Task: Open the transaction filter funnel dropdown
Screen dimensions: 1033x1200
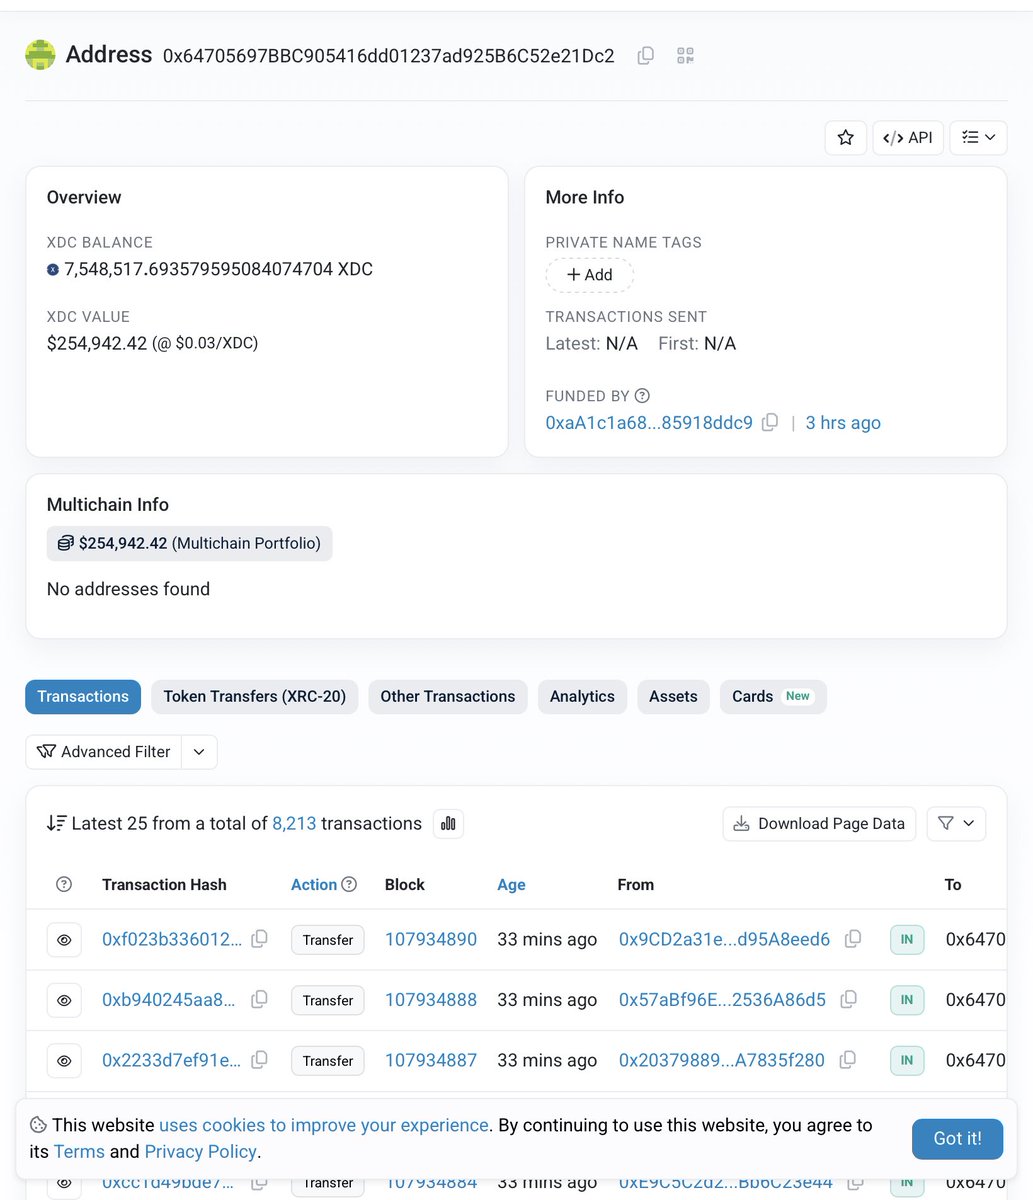Action: click(956, 824)
